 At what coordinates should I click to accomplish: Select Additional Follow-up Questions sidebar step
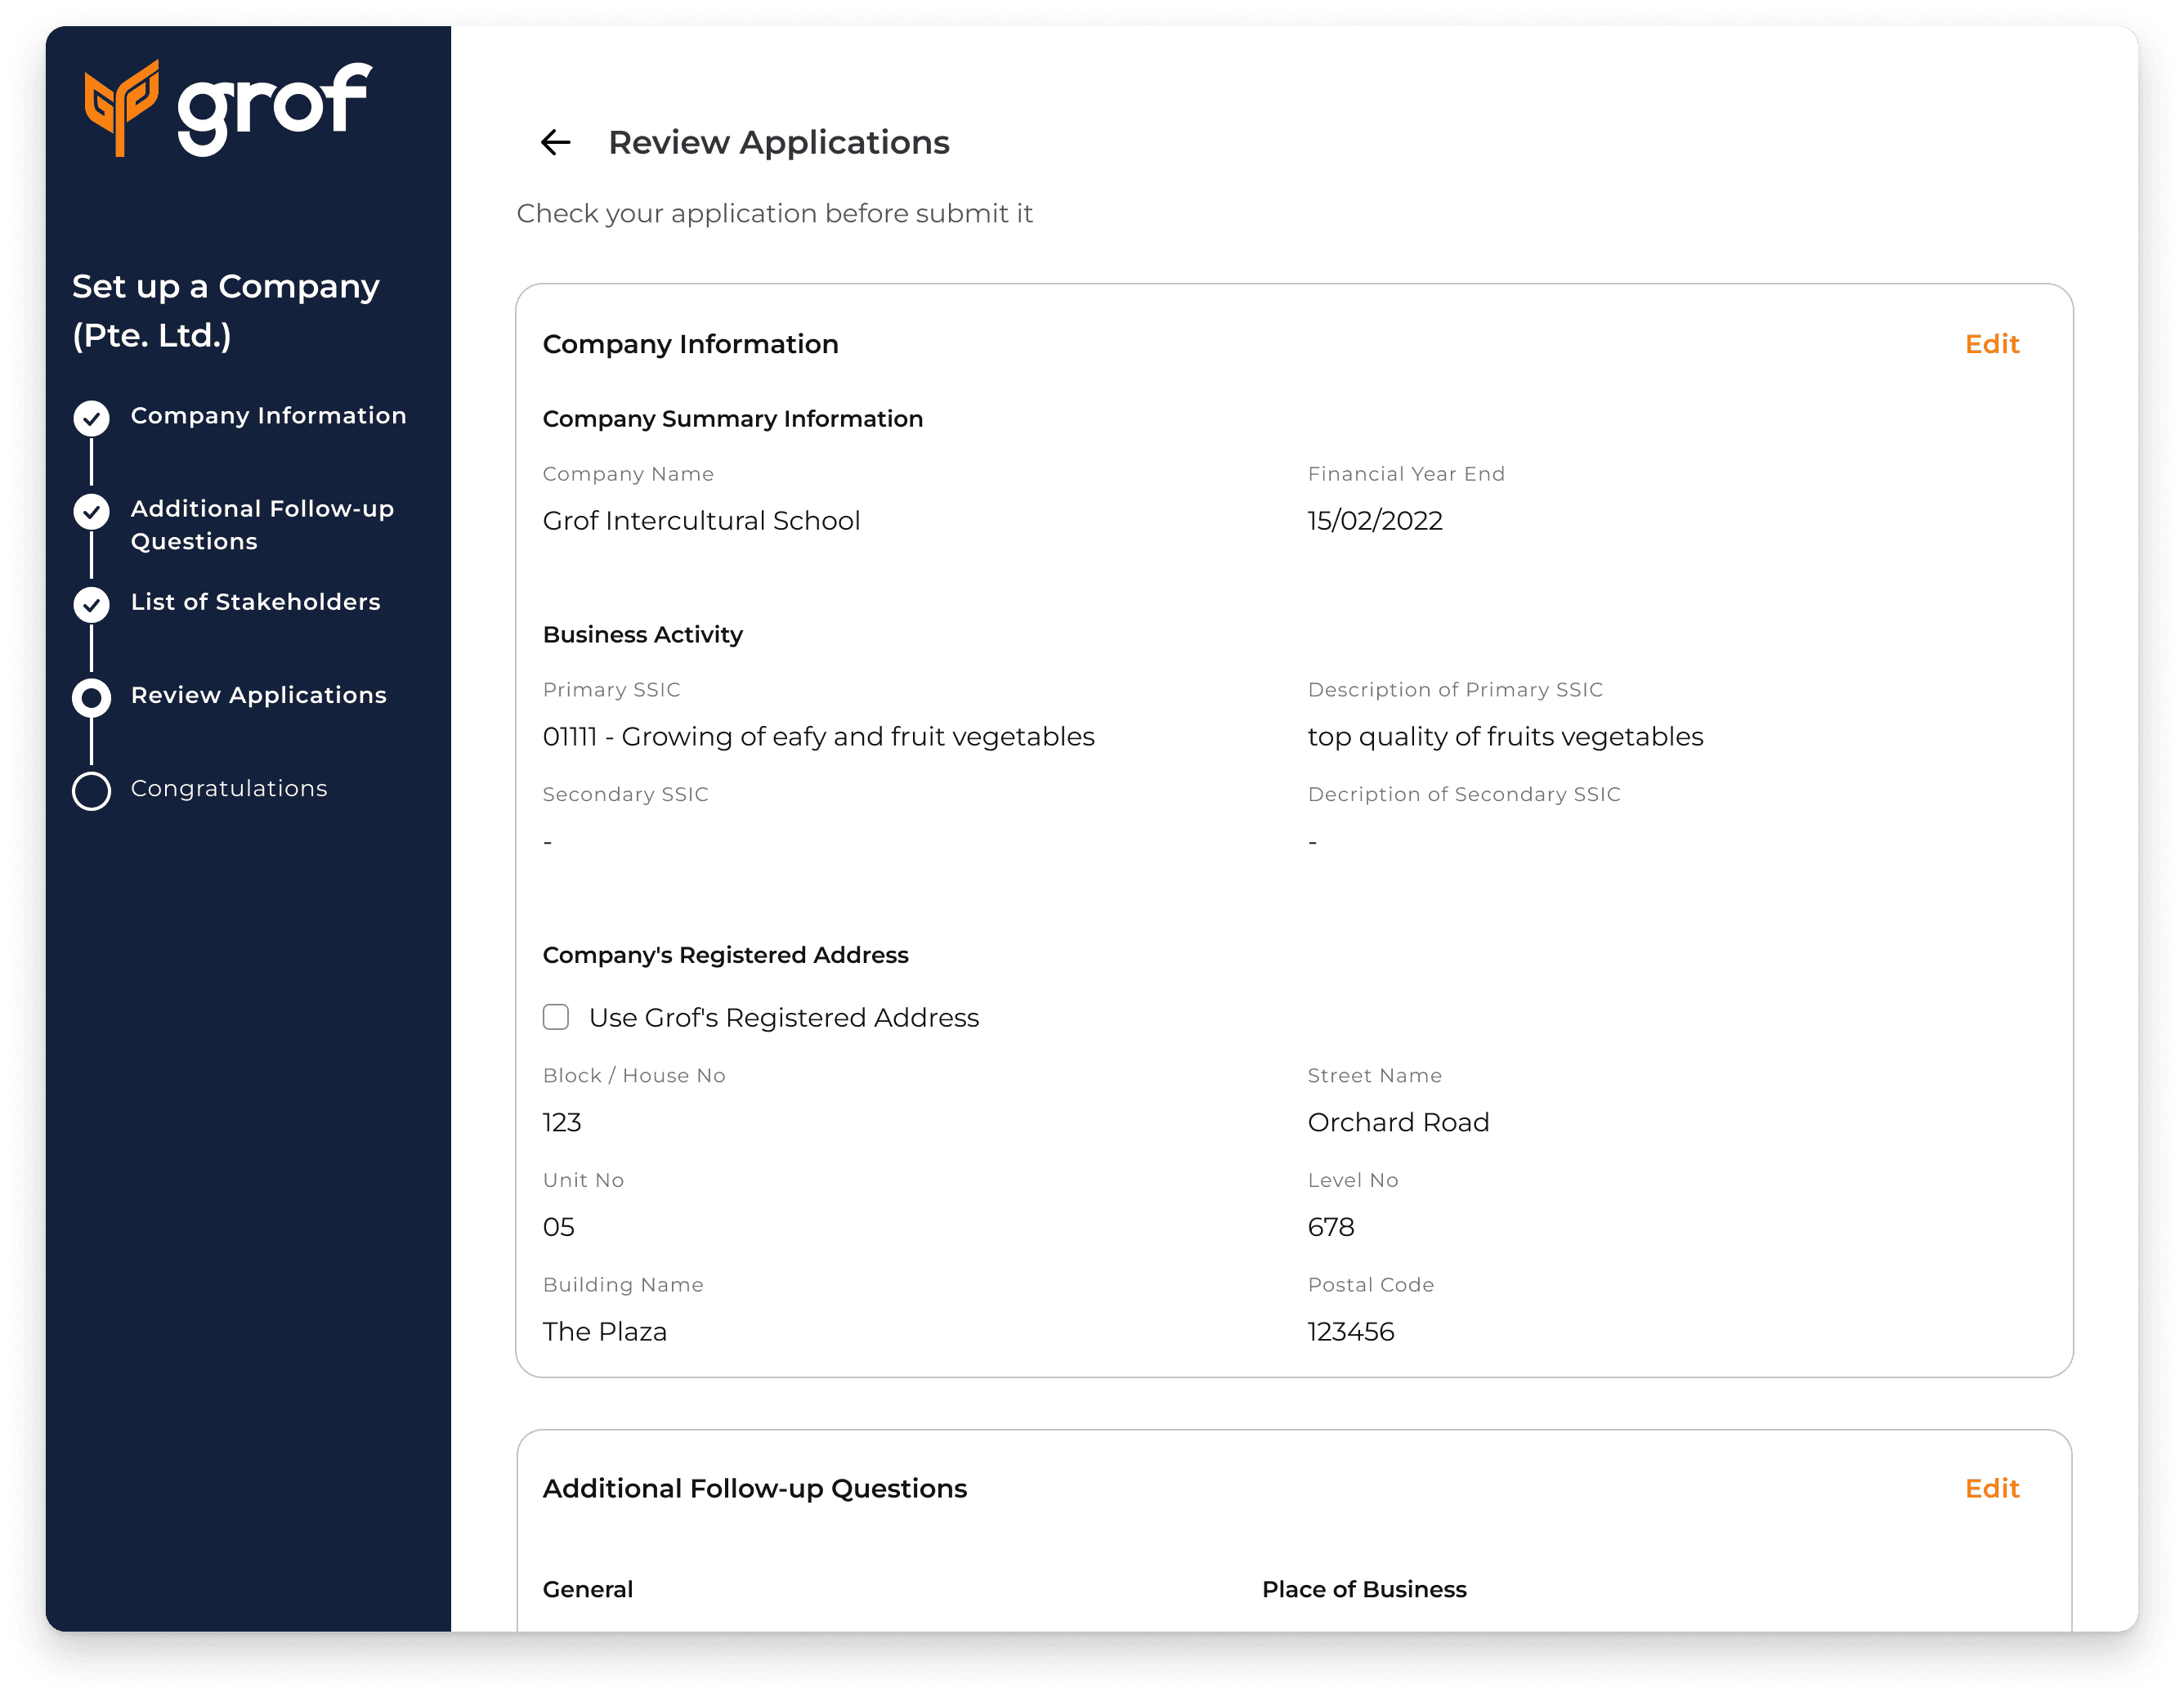click(x=262, y=524)
